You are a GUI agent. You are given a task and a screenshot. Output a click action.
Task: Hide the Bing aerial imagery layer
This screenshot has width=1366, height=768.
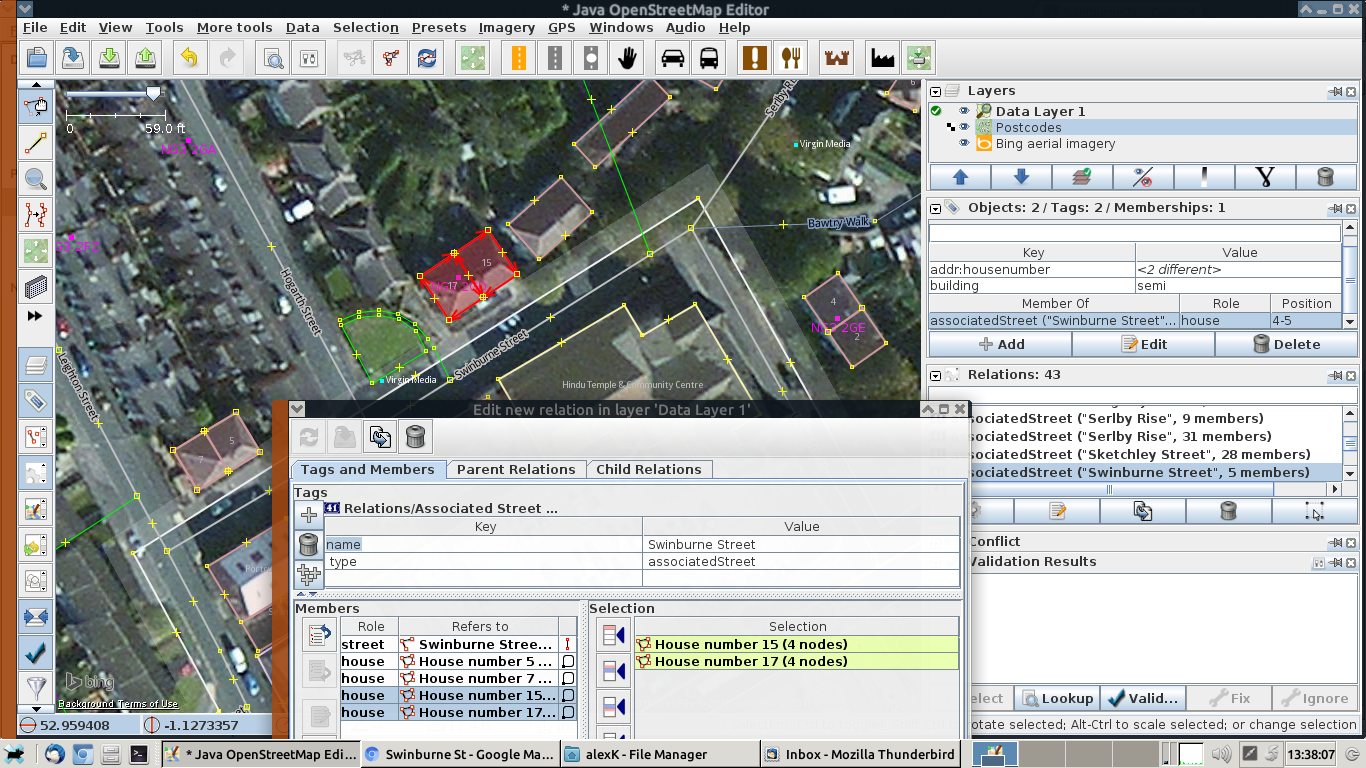964,144
